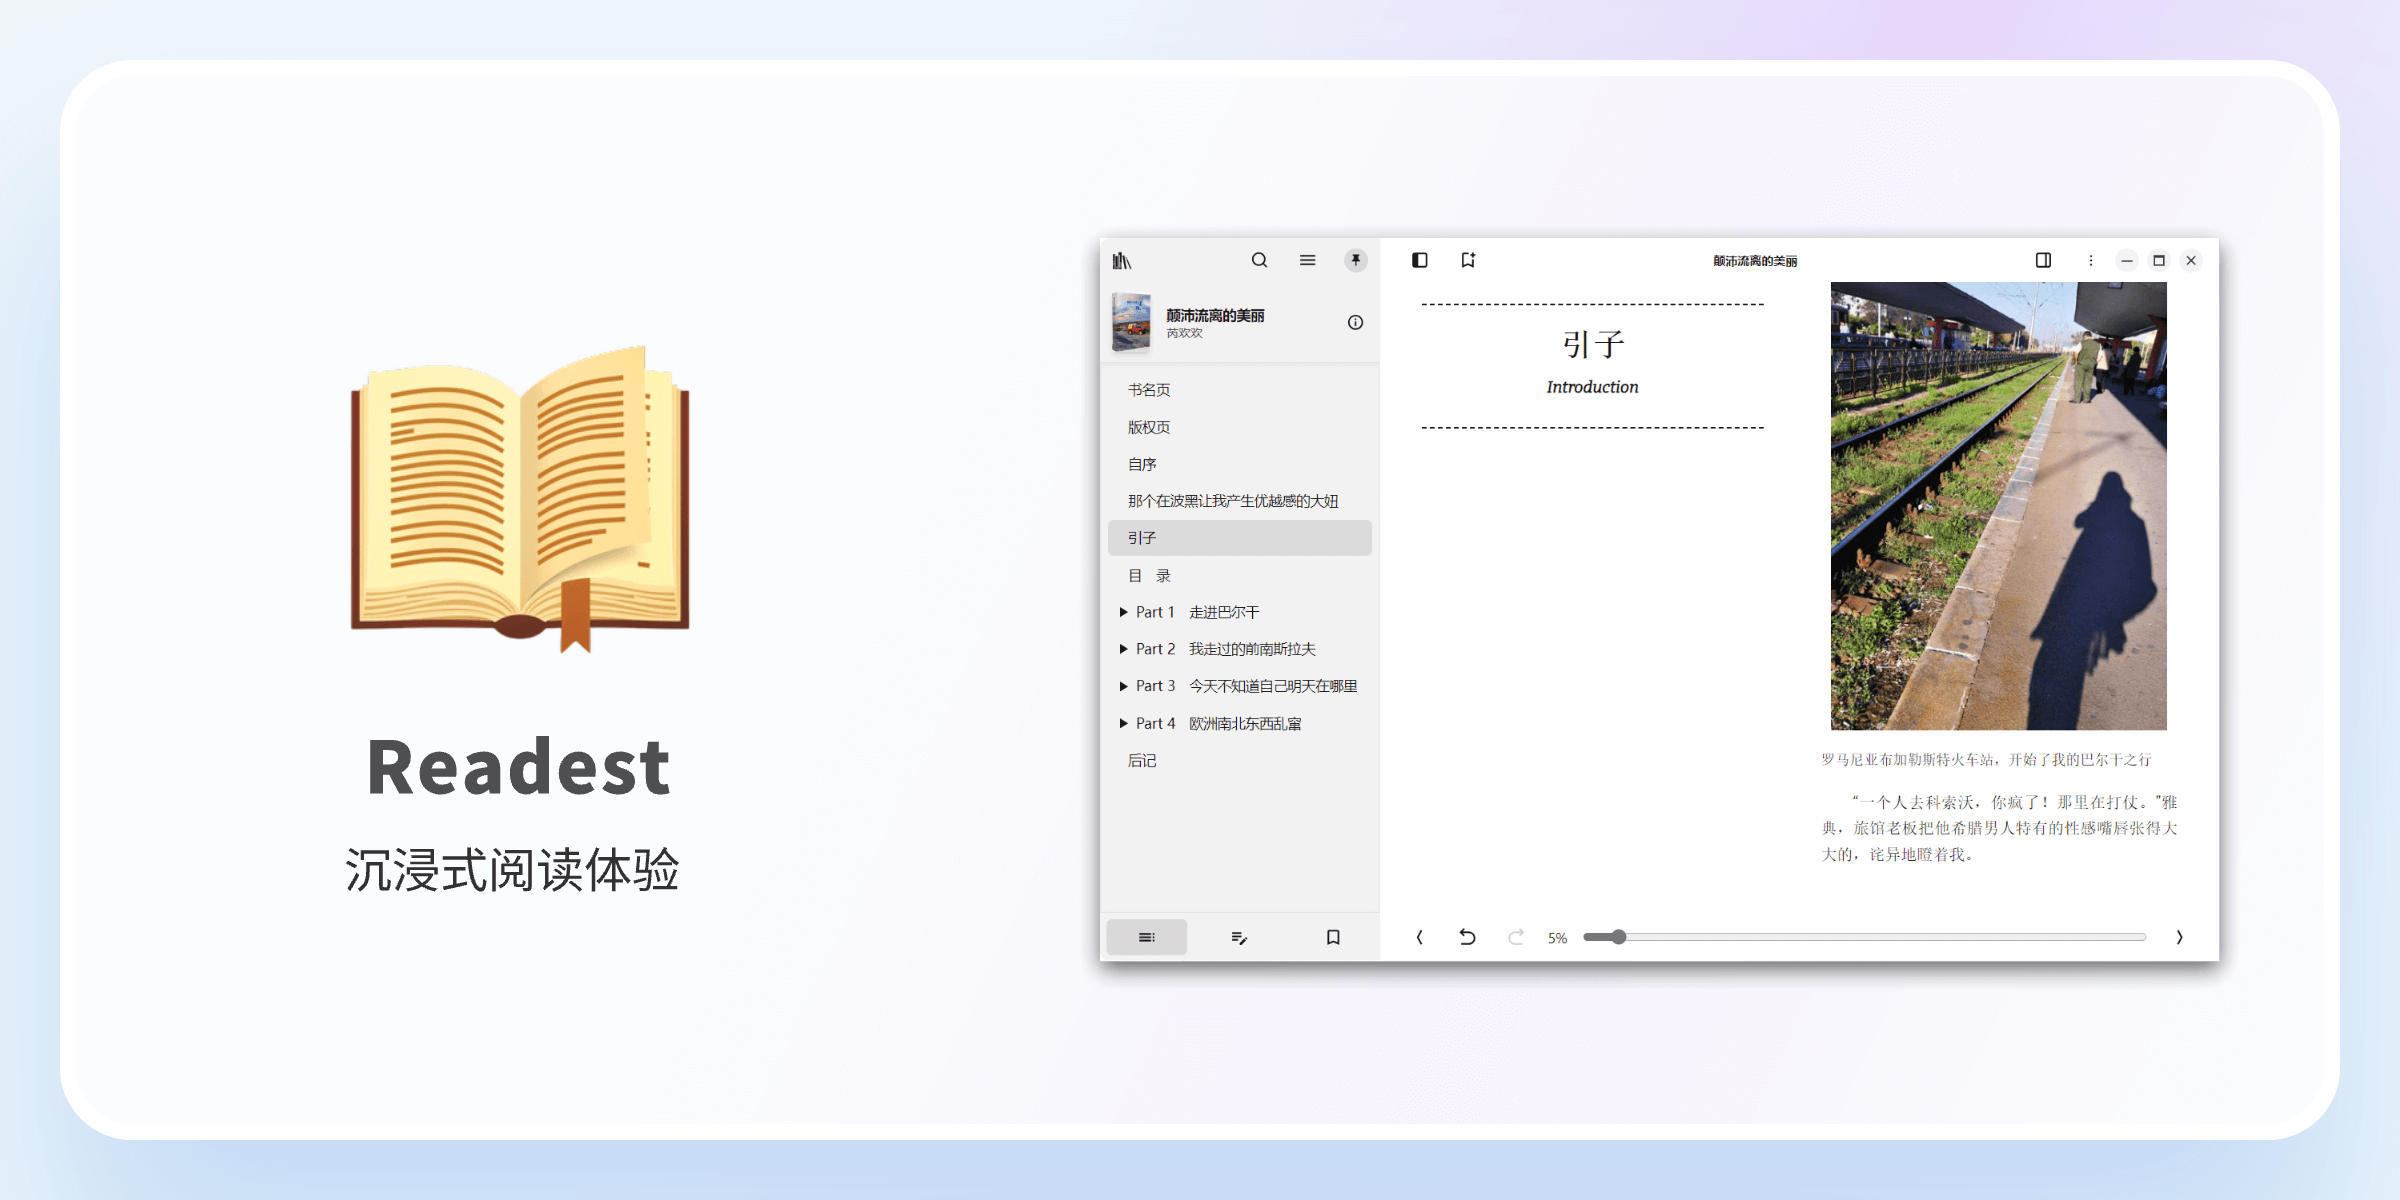Viewport: 2400px width, 1200px height.
Task: Close the Readest window
Action: click(2191, 260)
